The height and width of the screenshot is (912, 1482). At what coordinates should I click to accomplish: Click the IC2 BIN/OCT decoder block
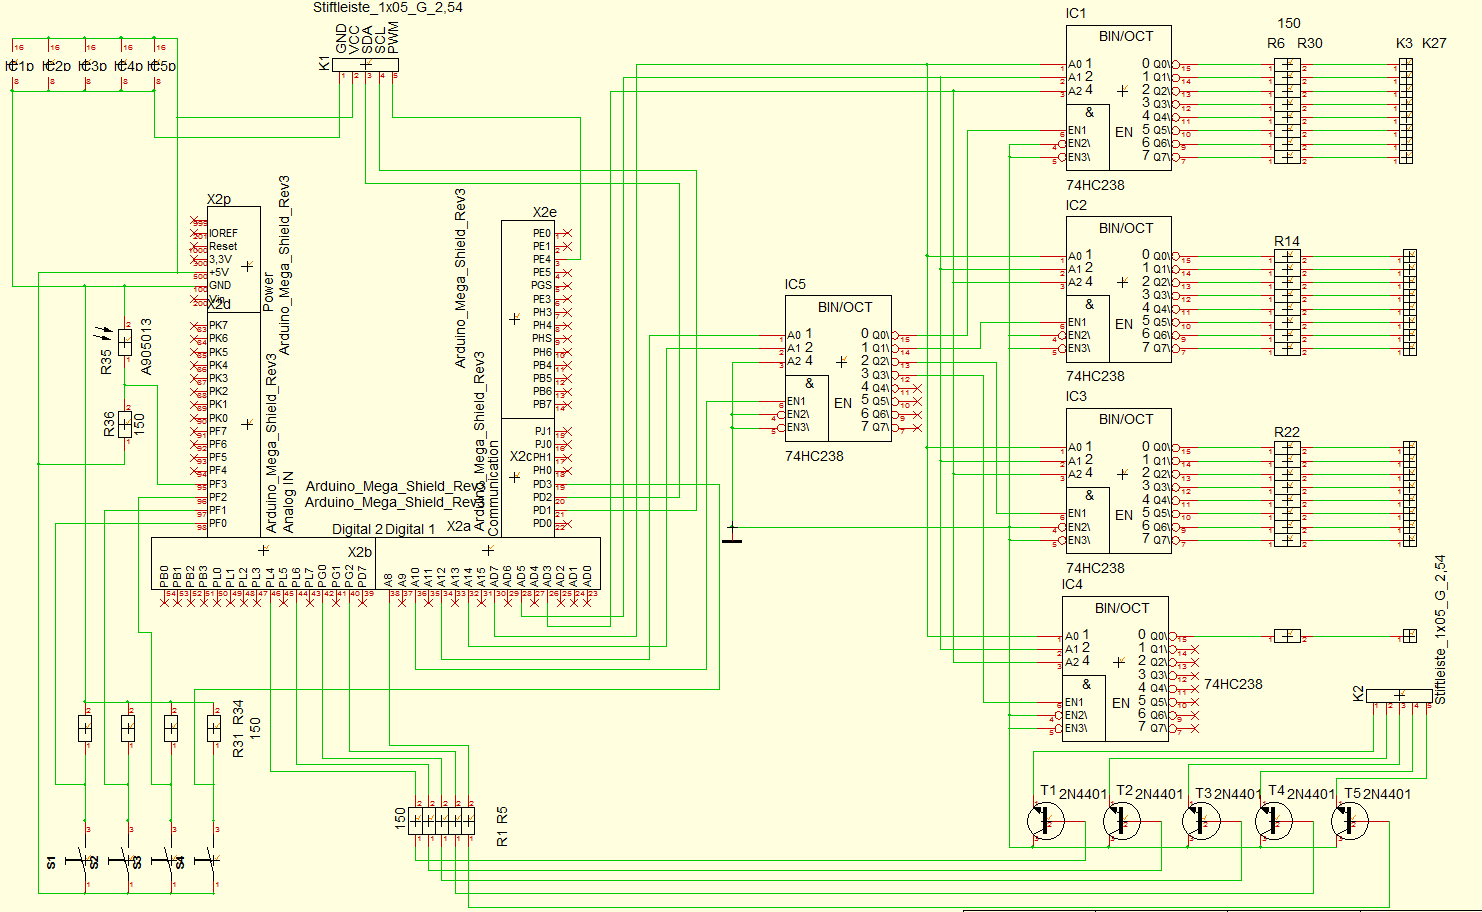point(1118,290)
